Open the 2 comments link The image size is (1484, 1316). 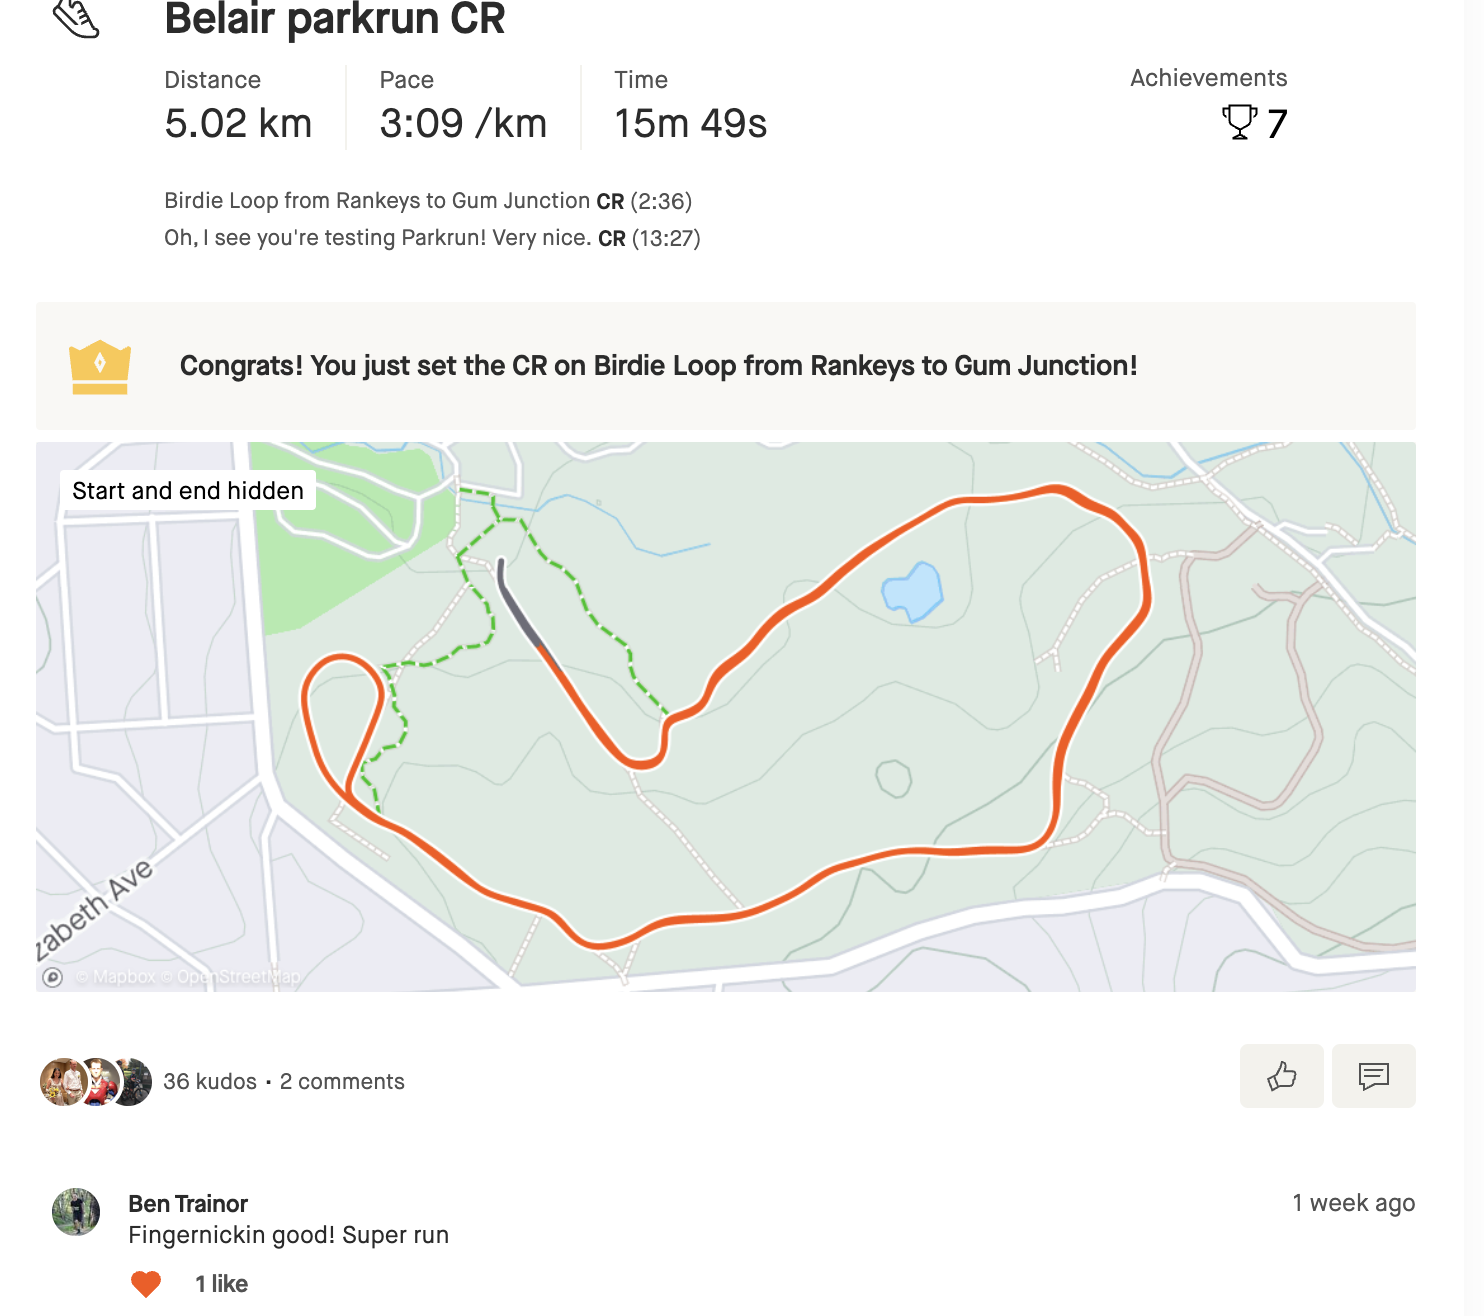[x=341, y=1081]
